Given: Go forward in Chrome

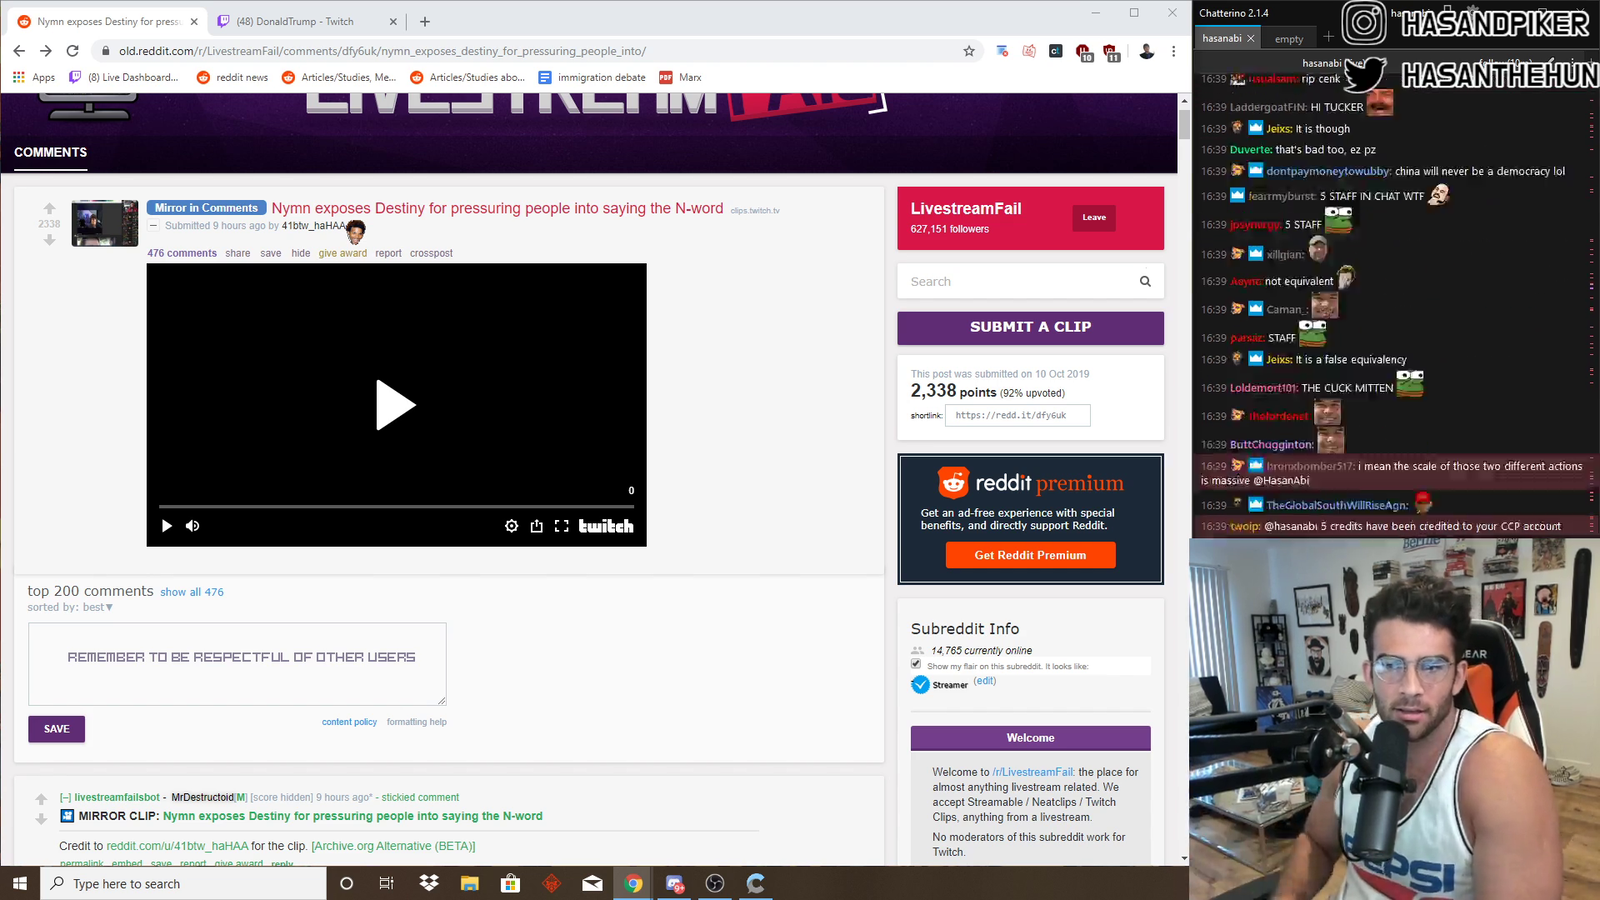Looking at the screenshot, I should tap(46, 51).
